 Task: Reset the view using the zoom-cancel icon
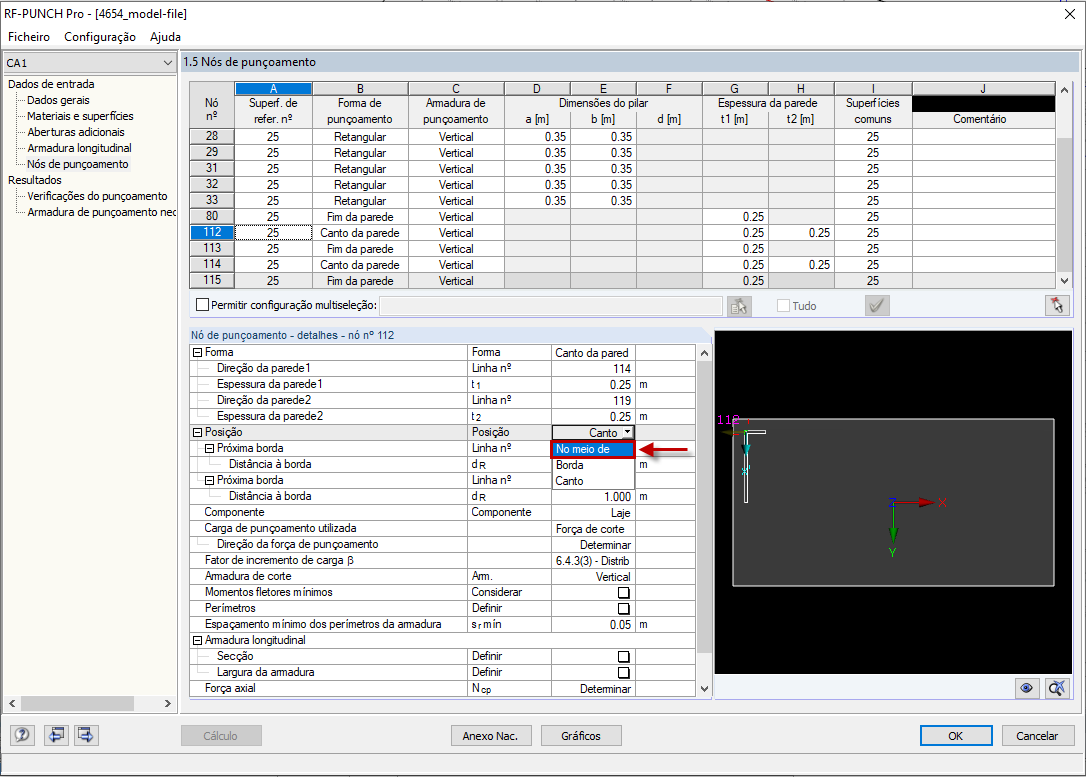(x=1056, y=689)
